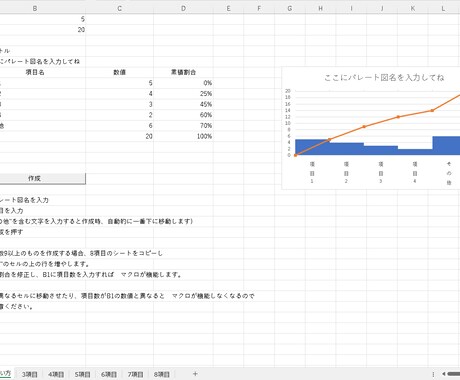The image size is (460, 380).
Task: Open the 5項目 sheet tab
Action: (x=82, y=374)
